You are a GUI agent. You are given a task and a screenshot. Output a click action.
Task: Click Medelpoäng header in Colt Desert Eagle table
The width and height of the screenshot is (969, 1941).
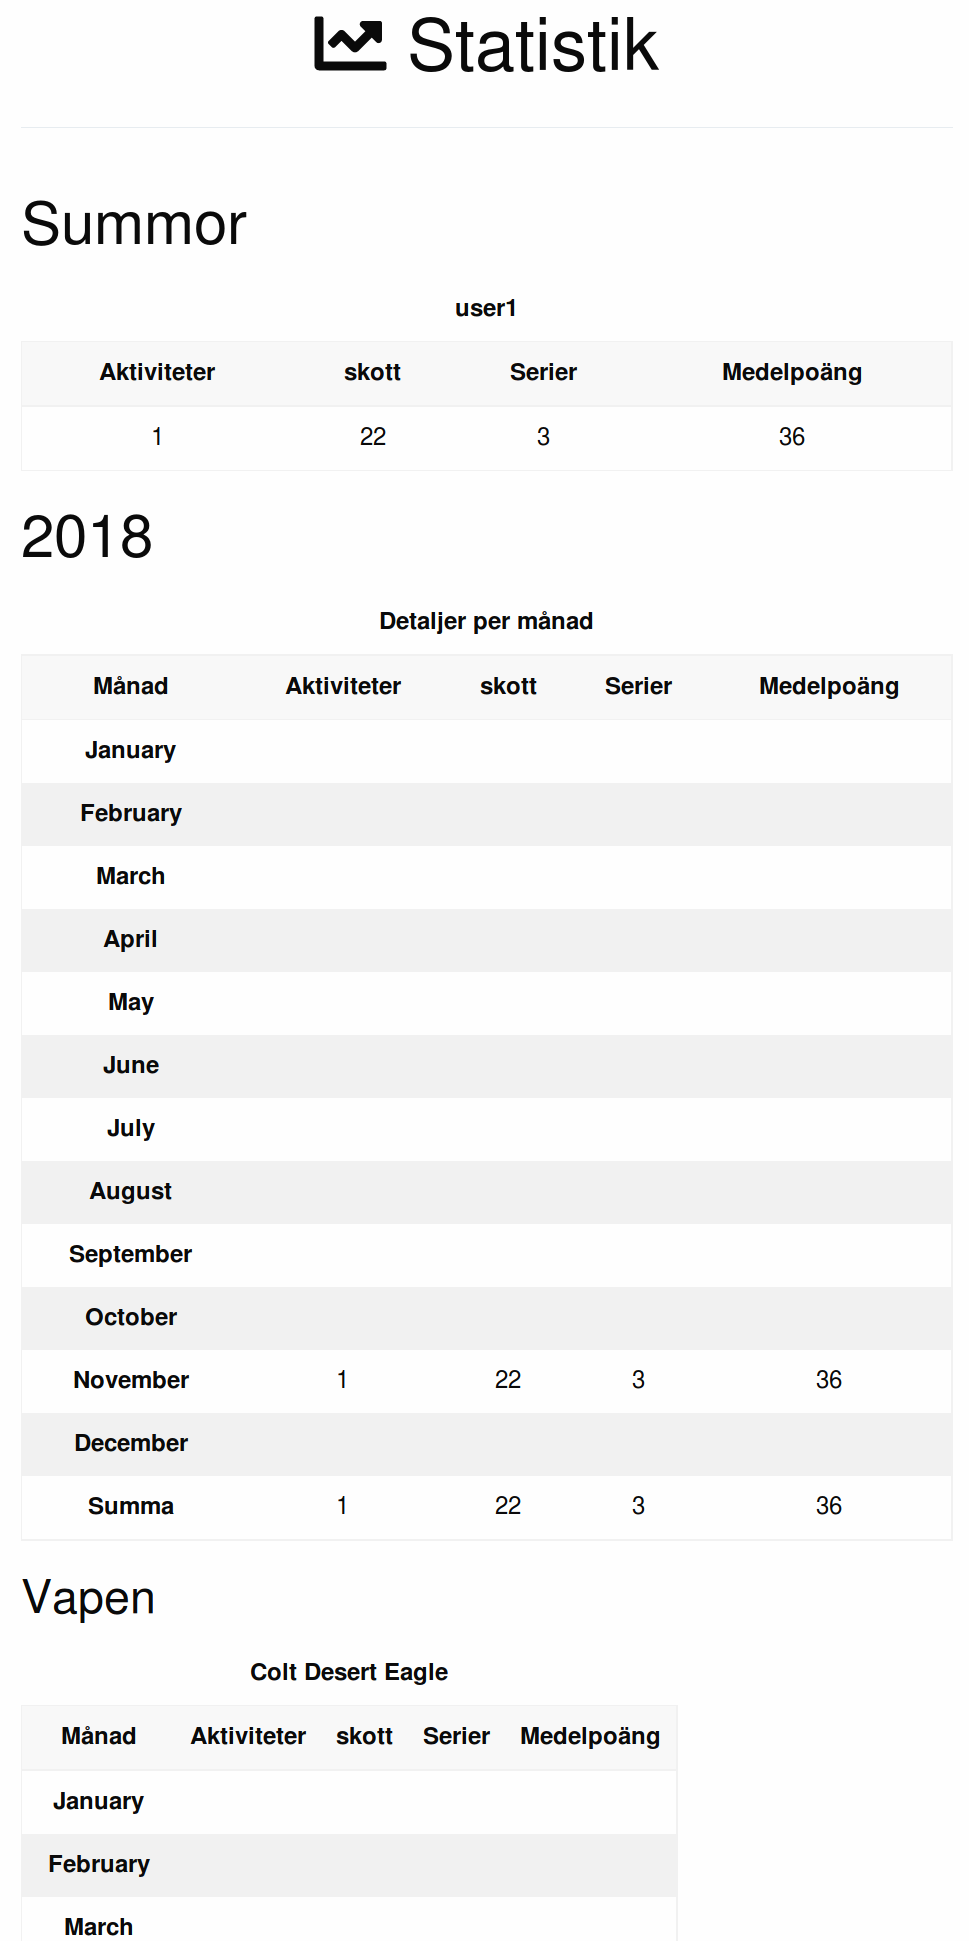click(589, 1736)
